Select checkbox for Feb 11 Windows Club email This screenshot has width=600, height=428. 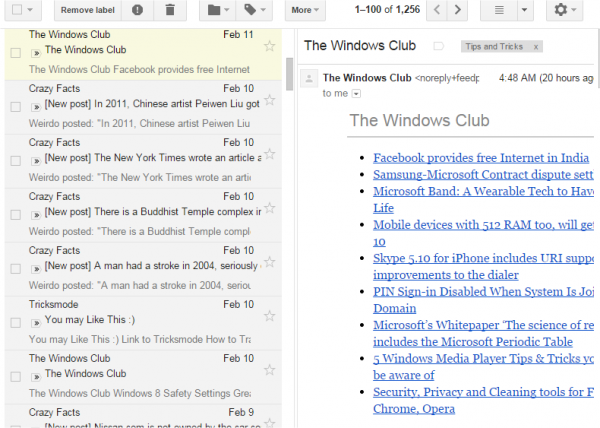pos(16,53)
